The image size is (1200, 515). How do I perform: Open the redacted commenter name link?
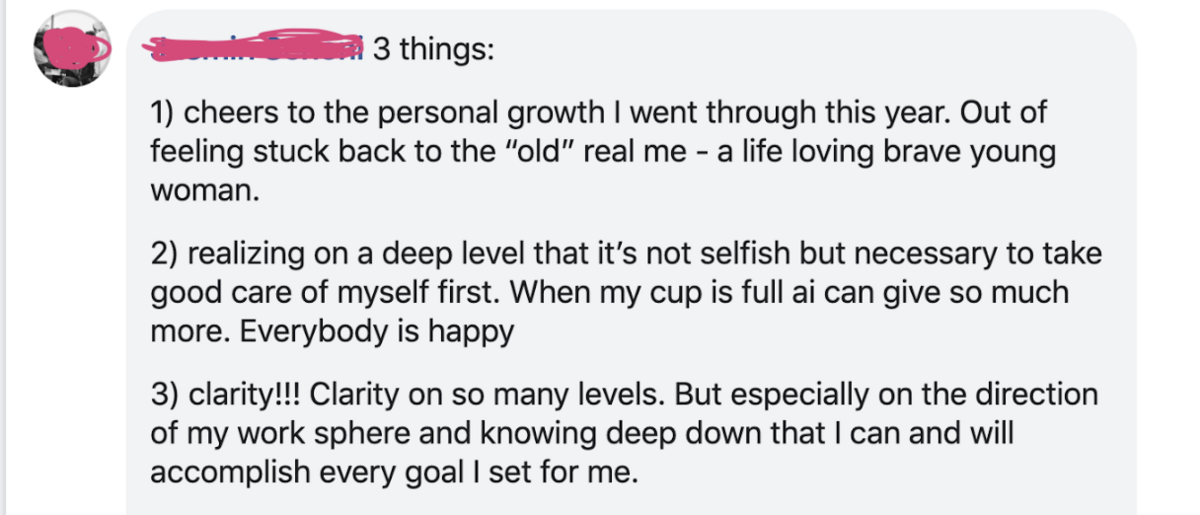pos(256,48)
